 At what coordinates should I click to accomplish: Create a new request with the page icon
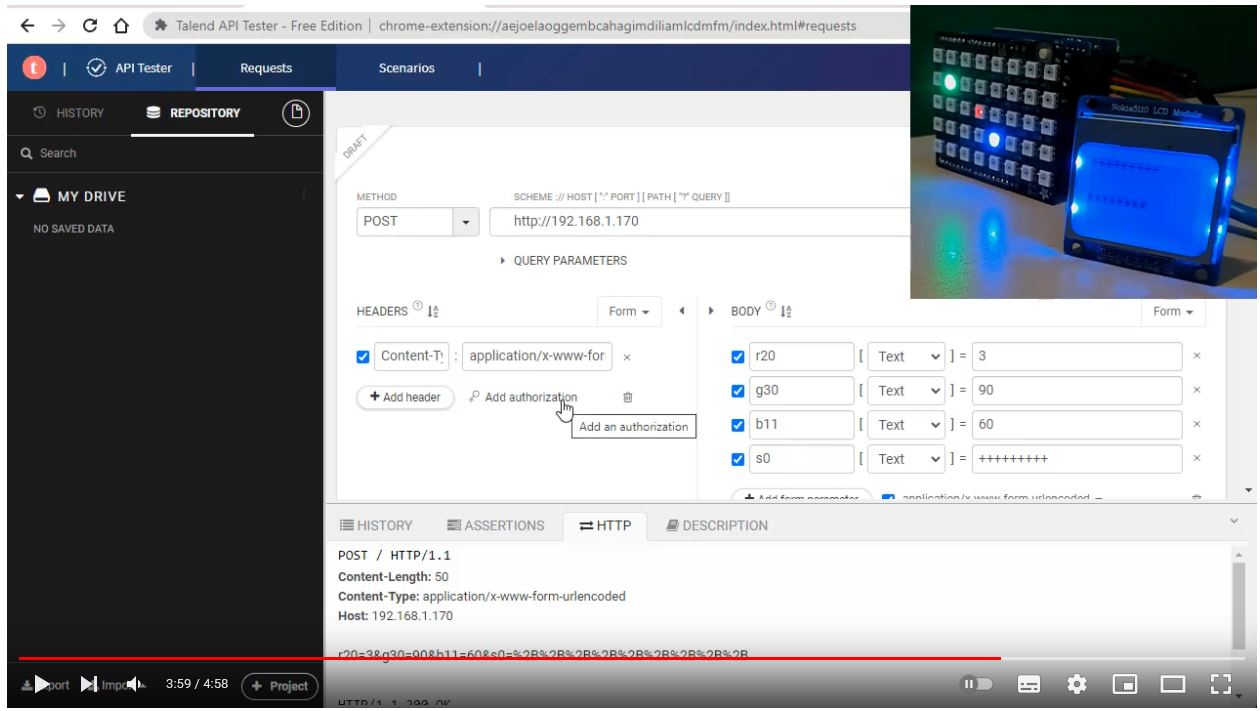(294, 113)
